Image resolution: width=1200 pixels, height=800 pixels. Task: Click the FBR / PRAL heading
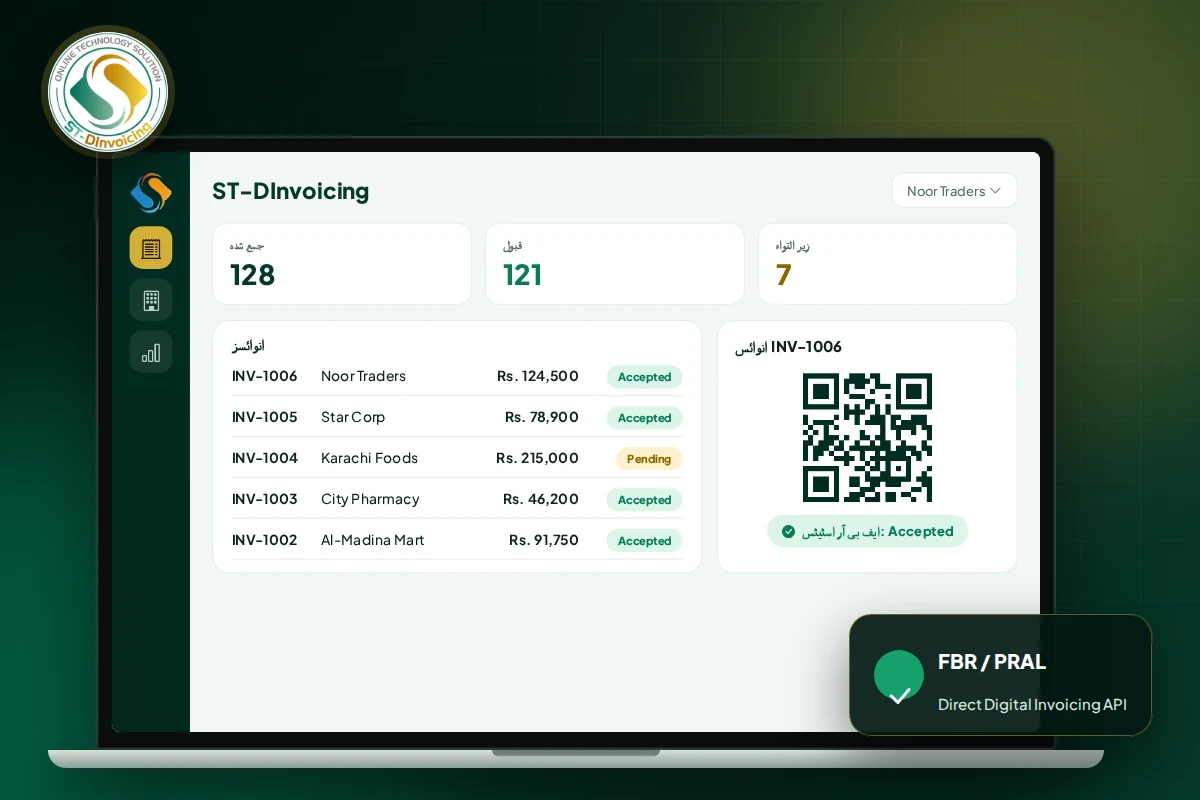[x=992, y=662]
